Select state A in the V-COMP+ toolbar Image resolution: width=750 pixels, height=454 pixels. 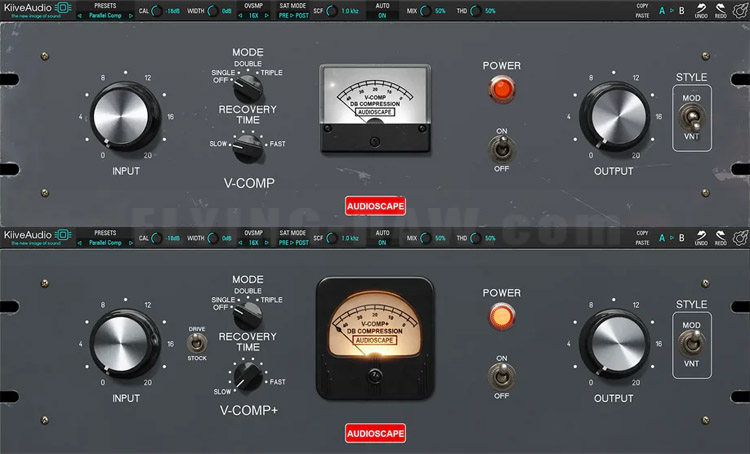pos(662,238)
